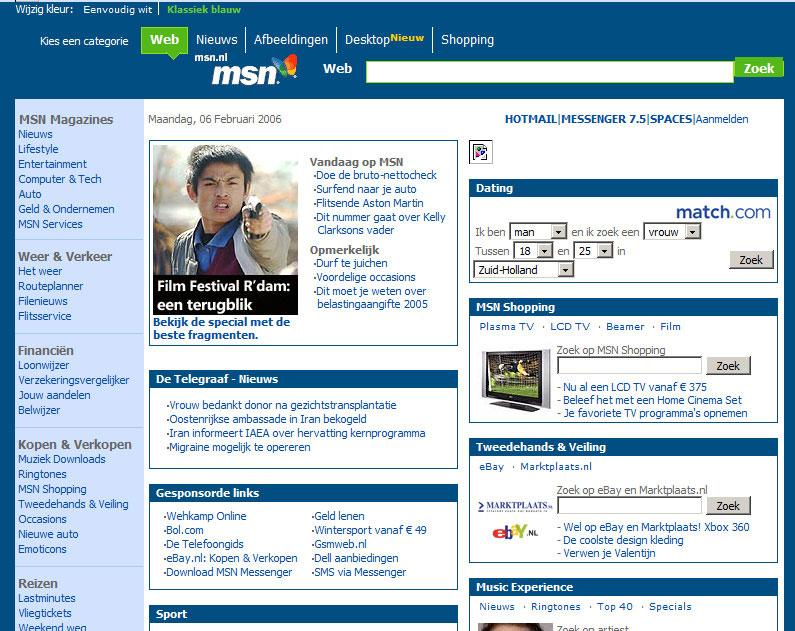The width and height of the screenshot is (795, 631).
Task: Click the main Web search field
Action: point(549,72)
